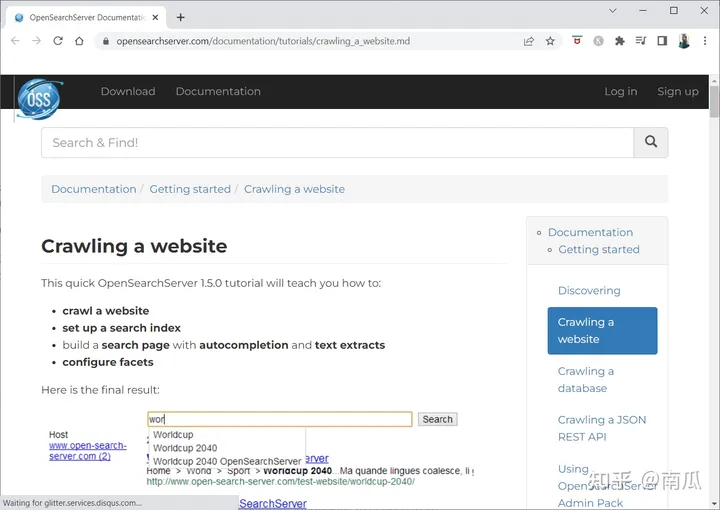Click Sign up in header

click(x=678, y=91)
